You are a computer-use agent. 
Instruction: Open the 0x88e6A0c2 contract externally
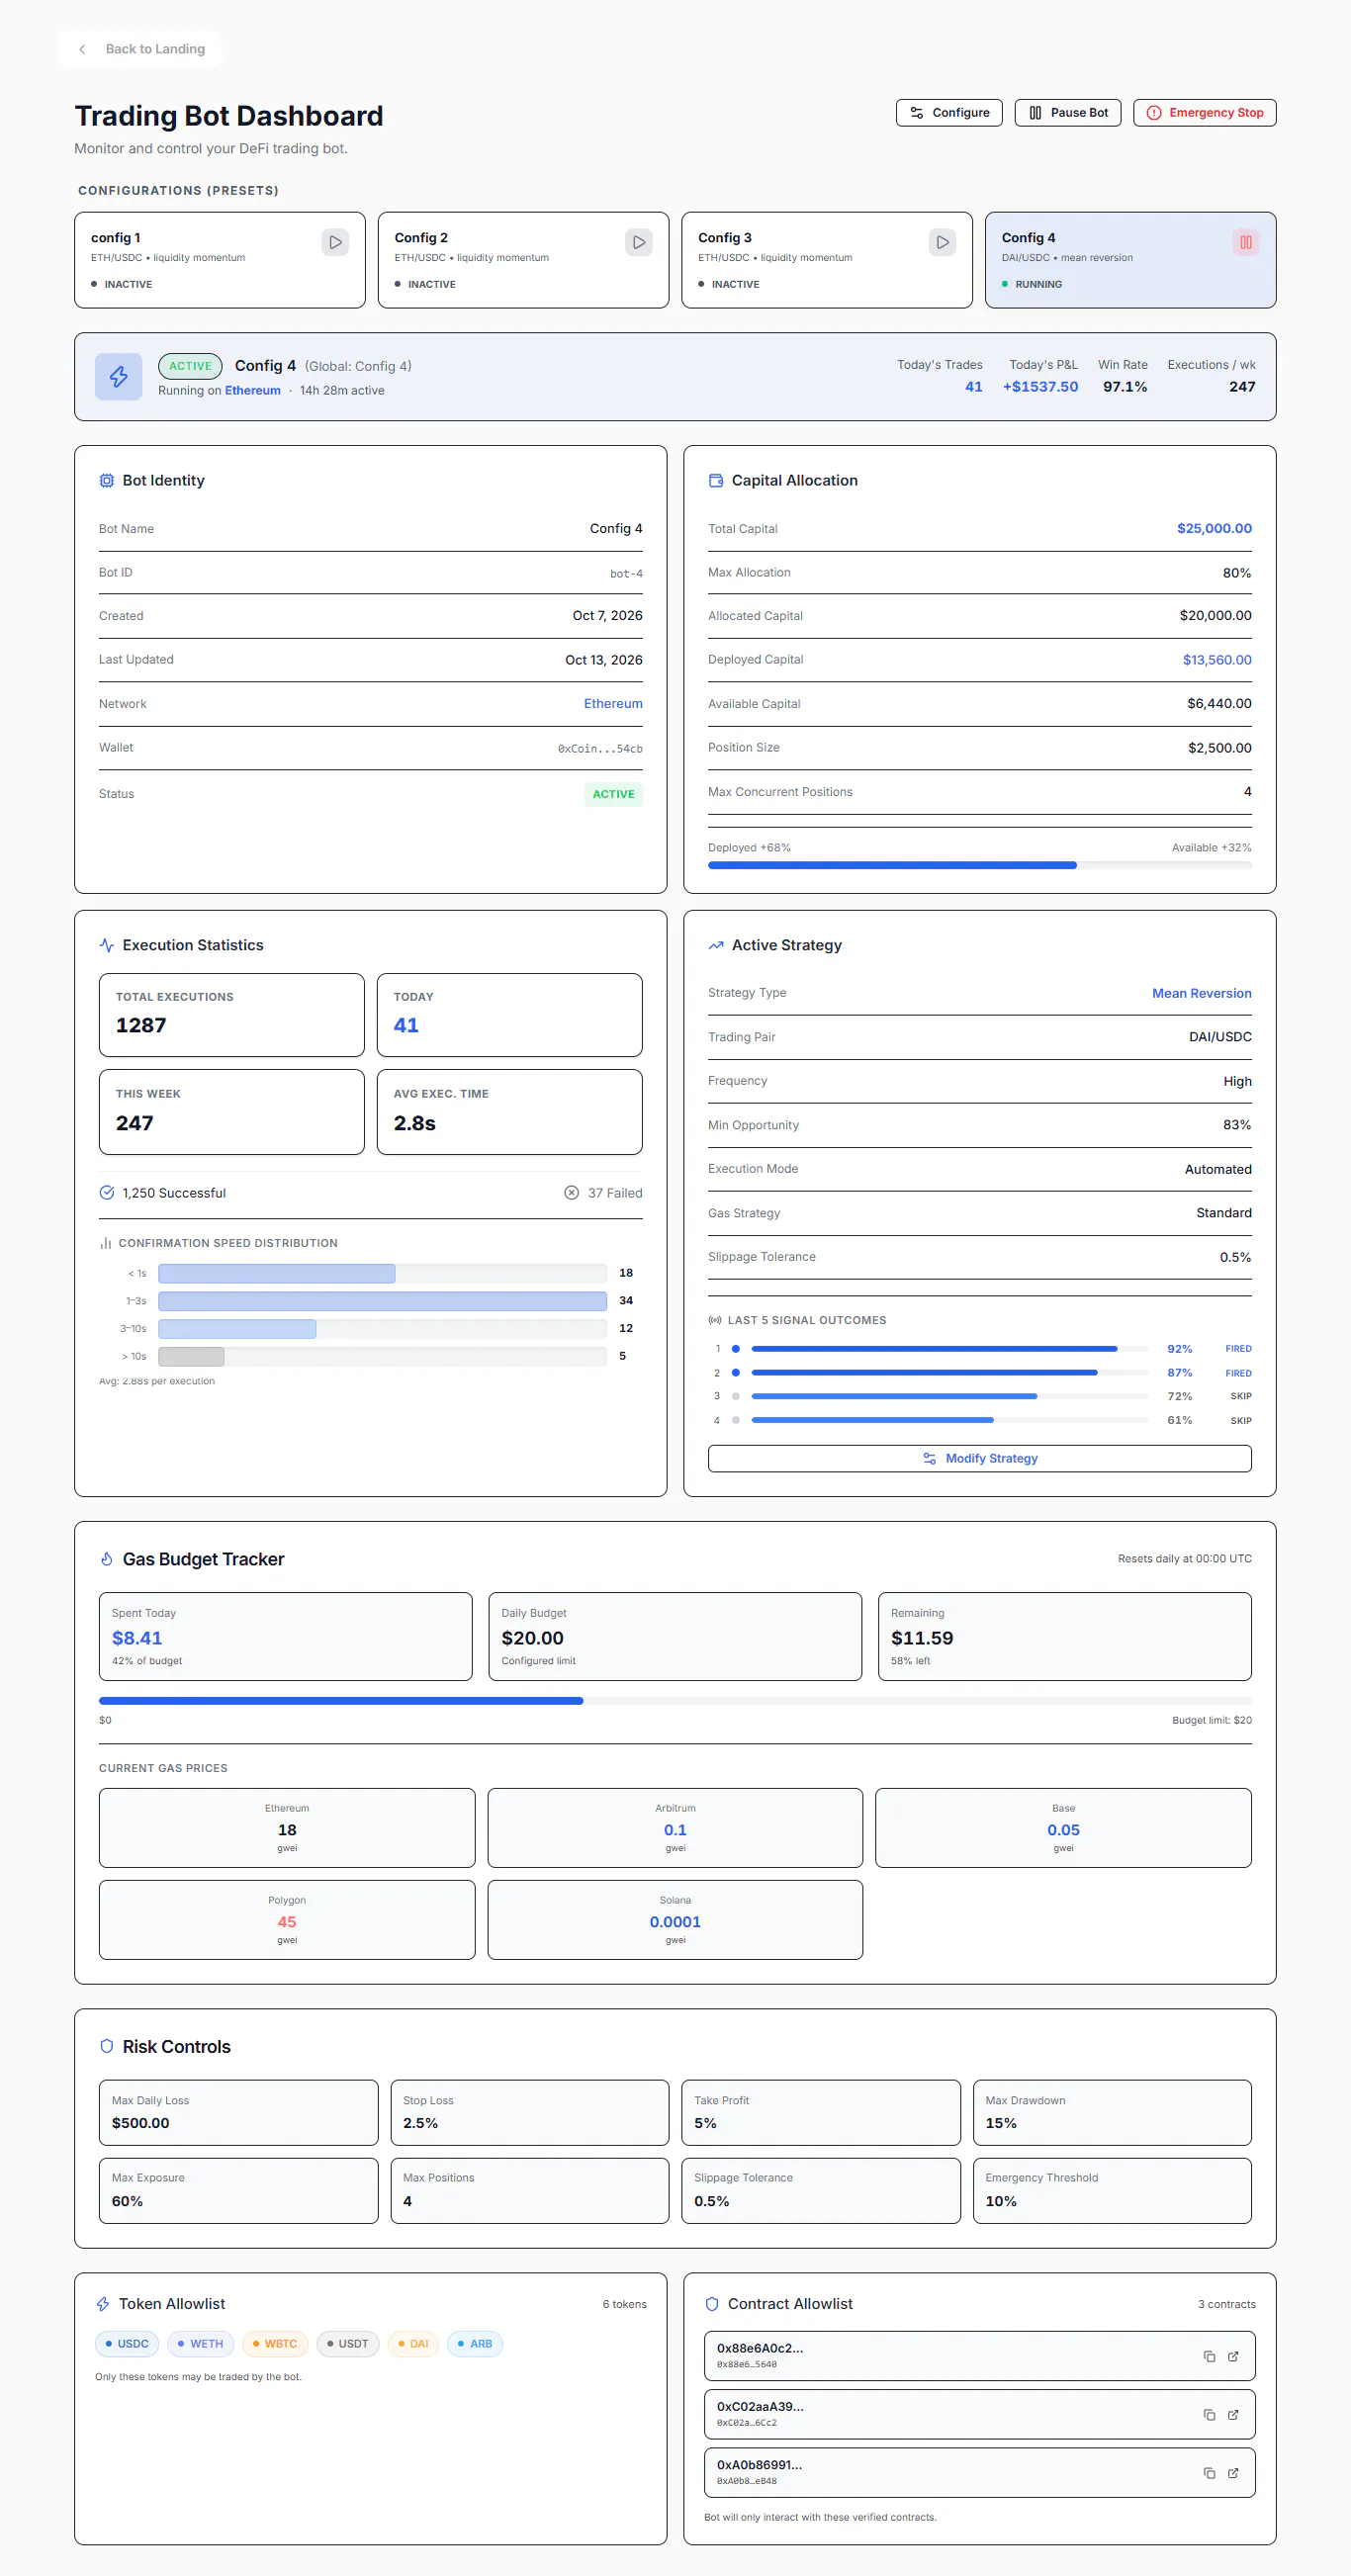[1233, 2357]
